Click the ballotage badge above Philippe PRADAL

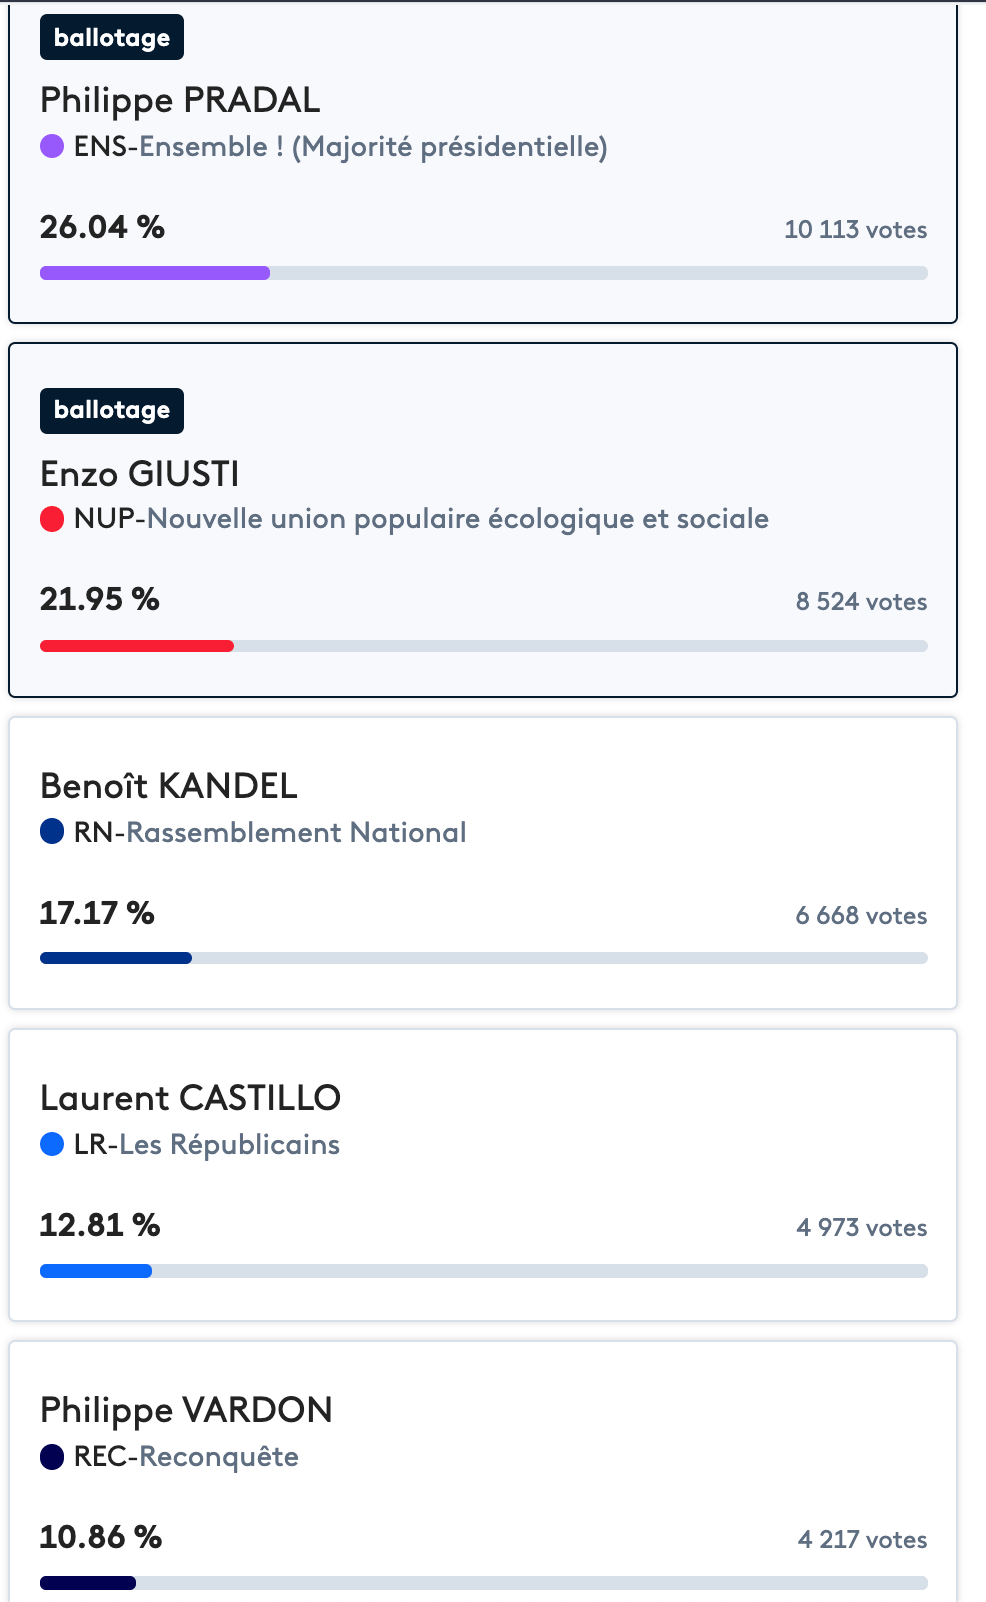point(112,38)
